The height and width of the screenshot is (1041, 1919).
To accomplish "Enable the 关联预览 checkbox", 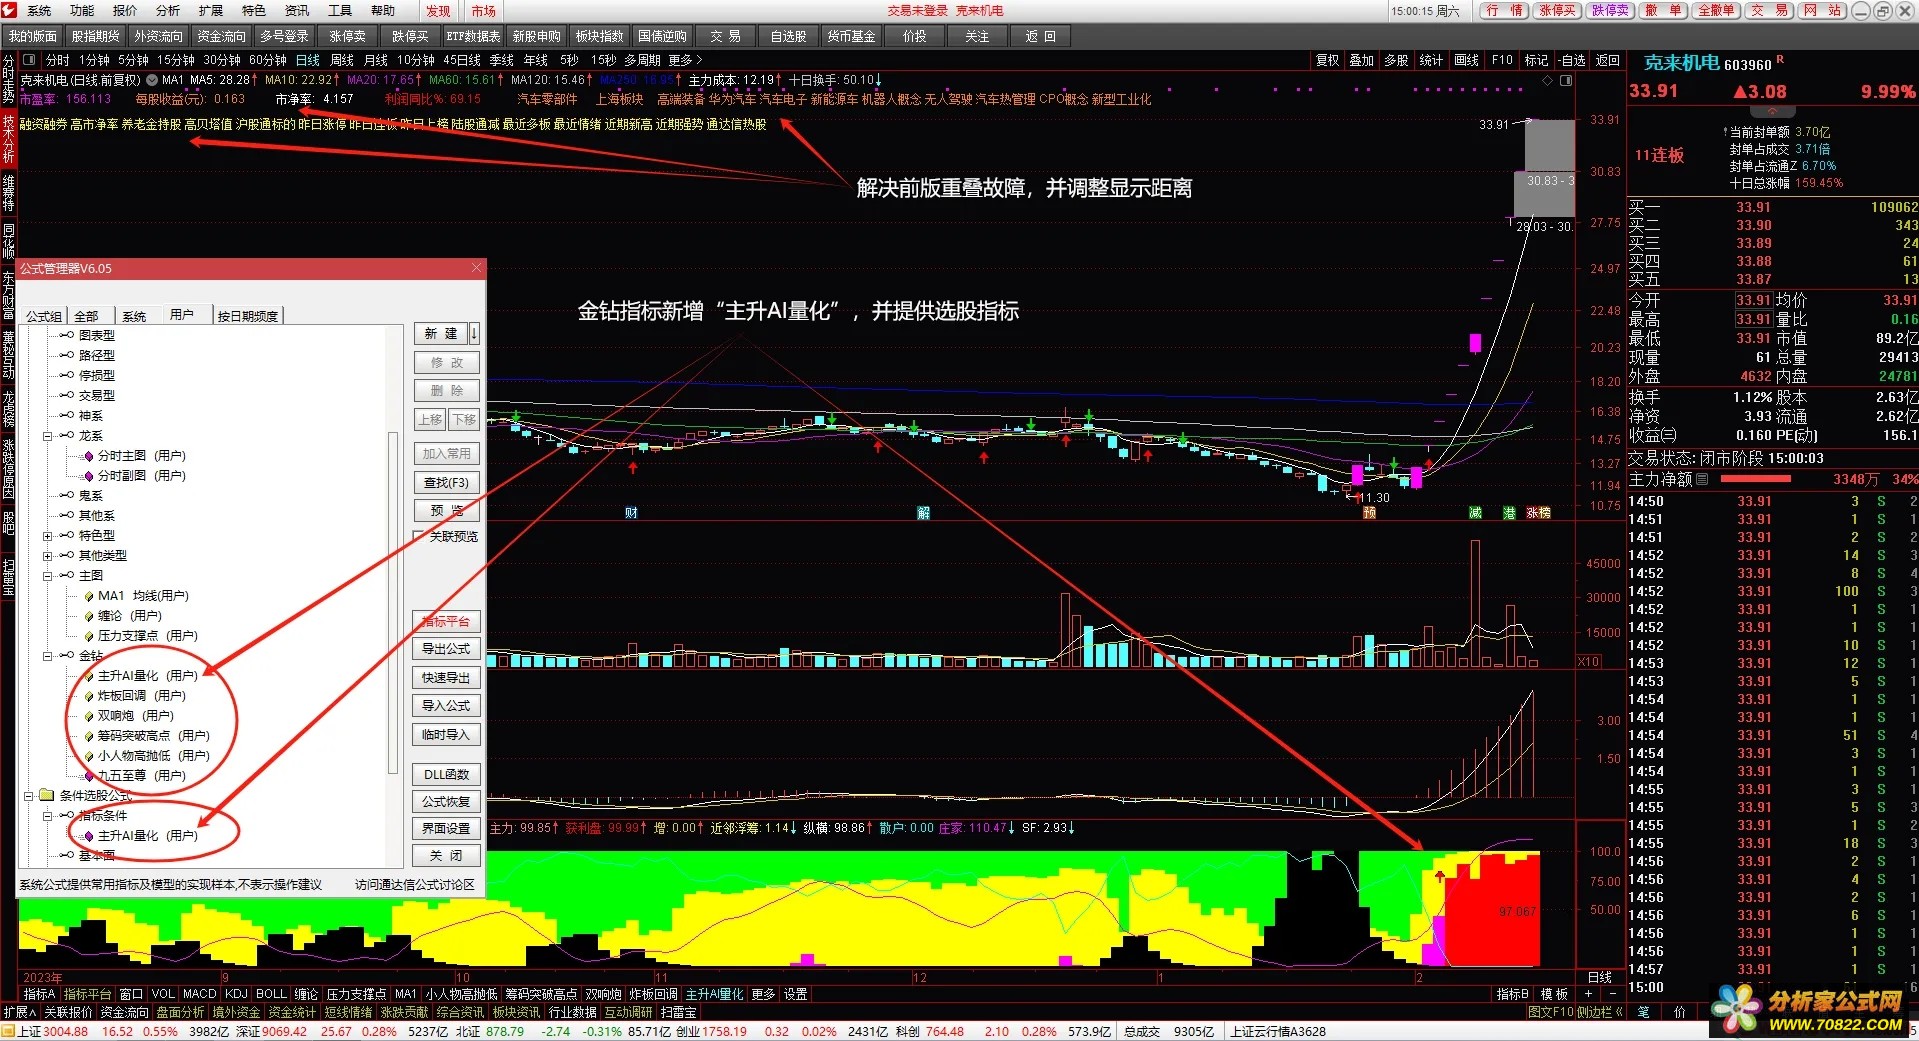I will tap(420, 537).
